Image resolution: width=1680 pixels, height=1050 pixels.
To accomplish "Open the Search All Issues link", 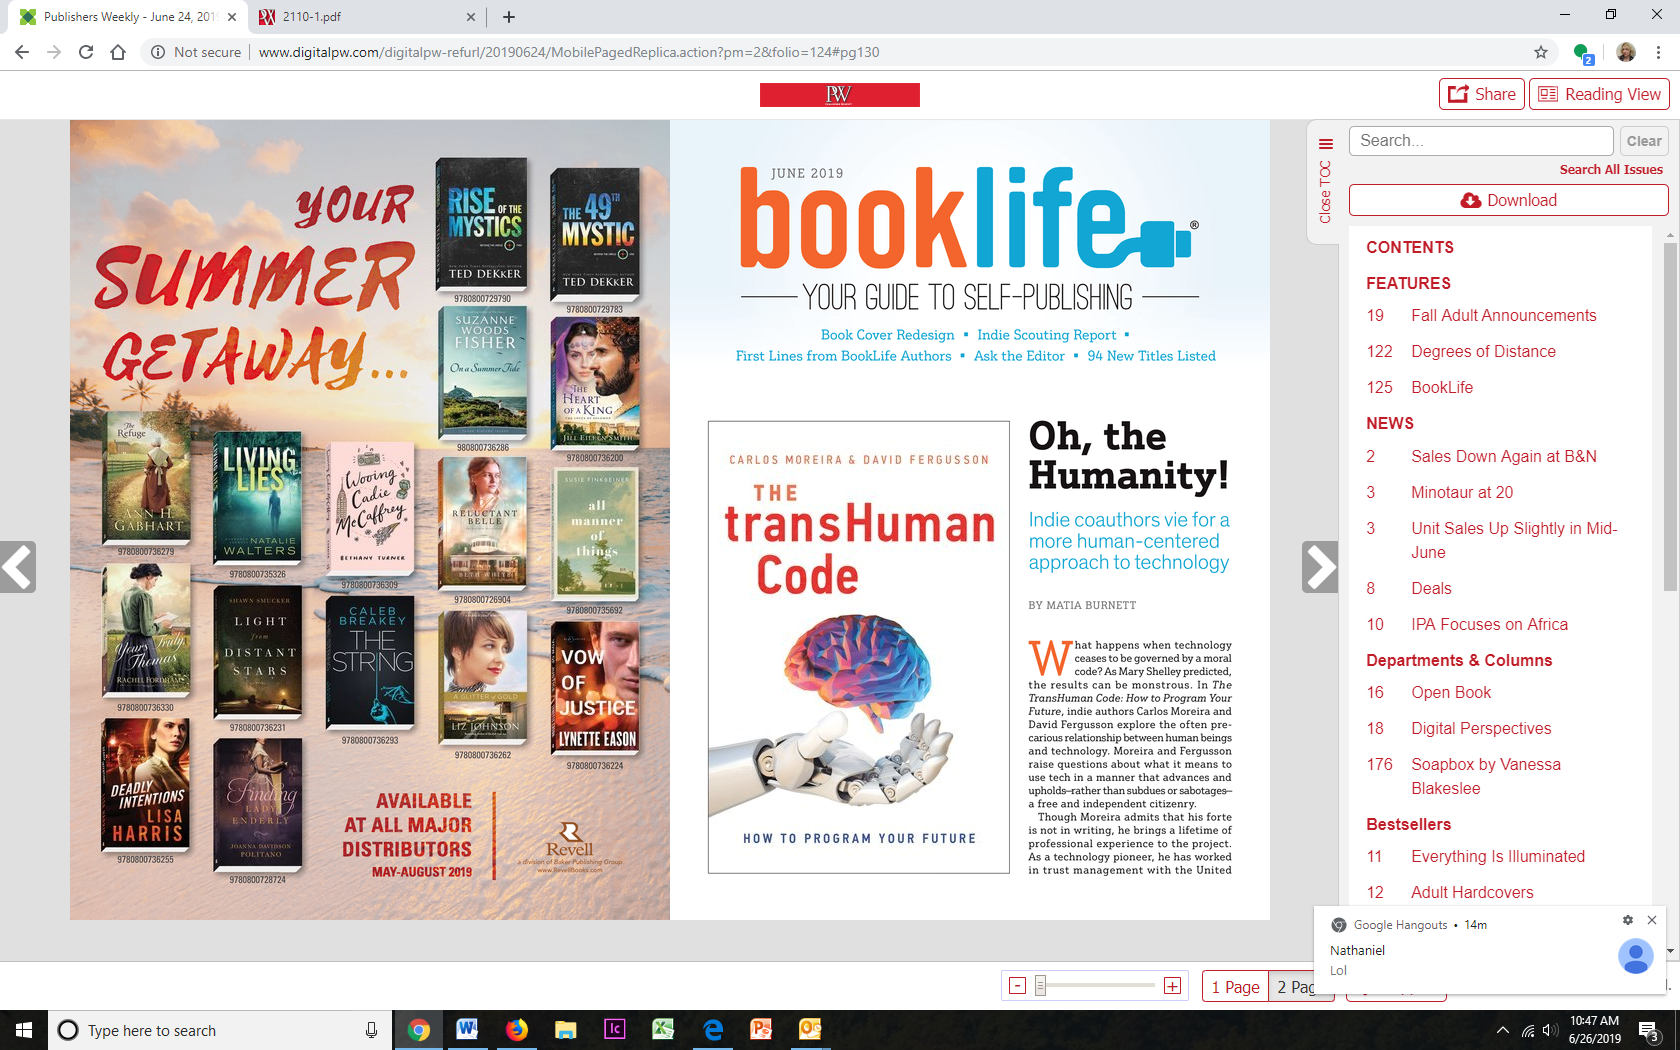I will click(x=1610, y=170).
